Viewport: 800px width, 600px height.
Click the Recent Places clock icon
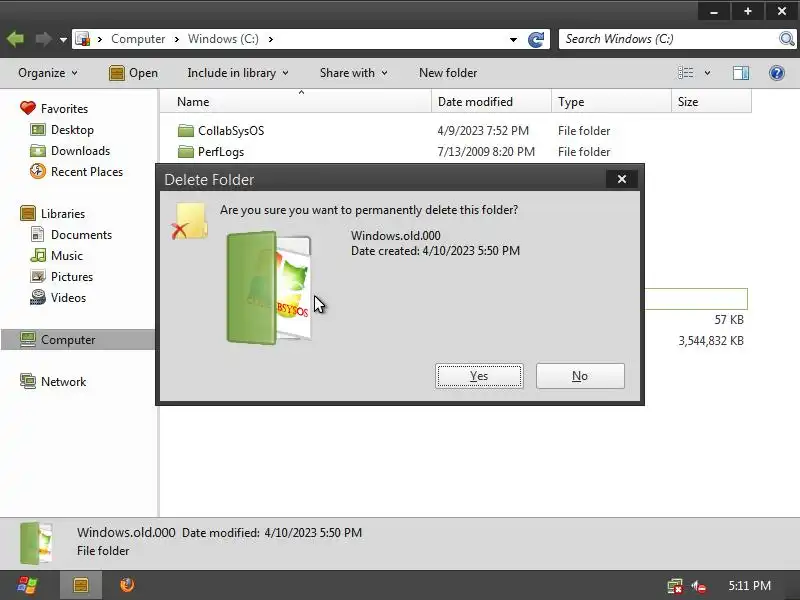[x=38, y=171]
